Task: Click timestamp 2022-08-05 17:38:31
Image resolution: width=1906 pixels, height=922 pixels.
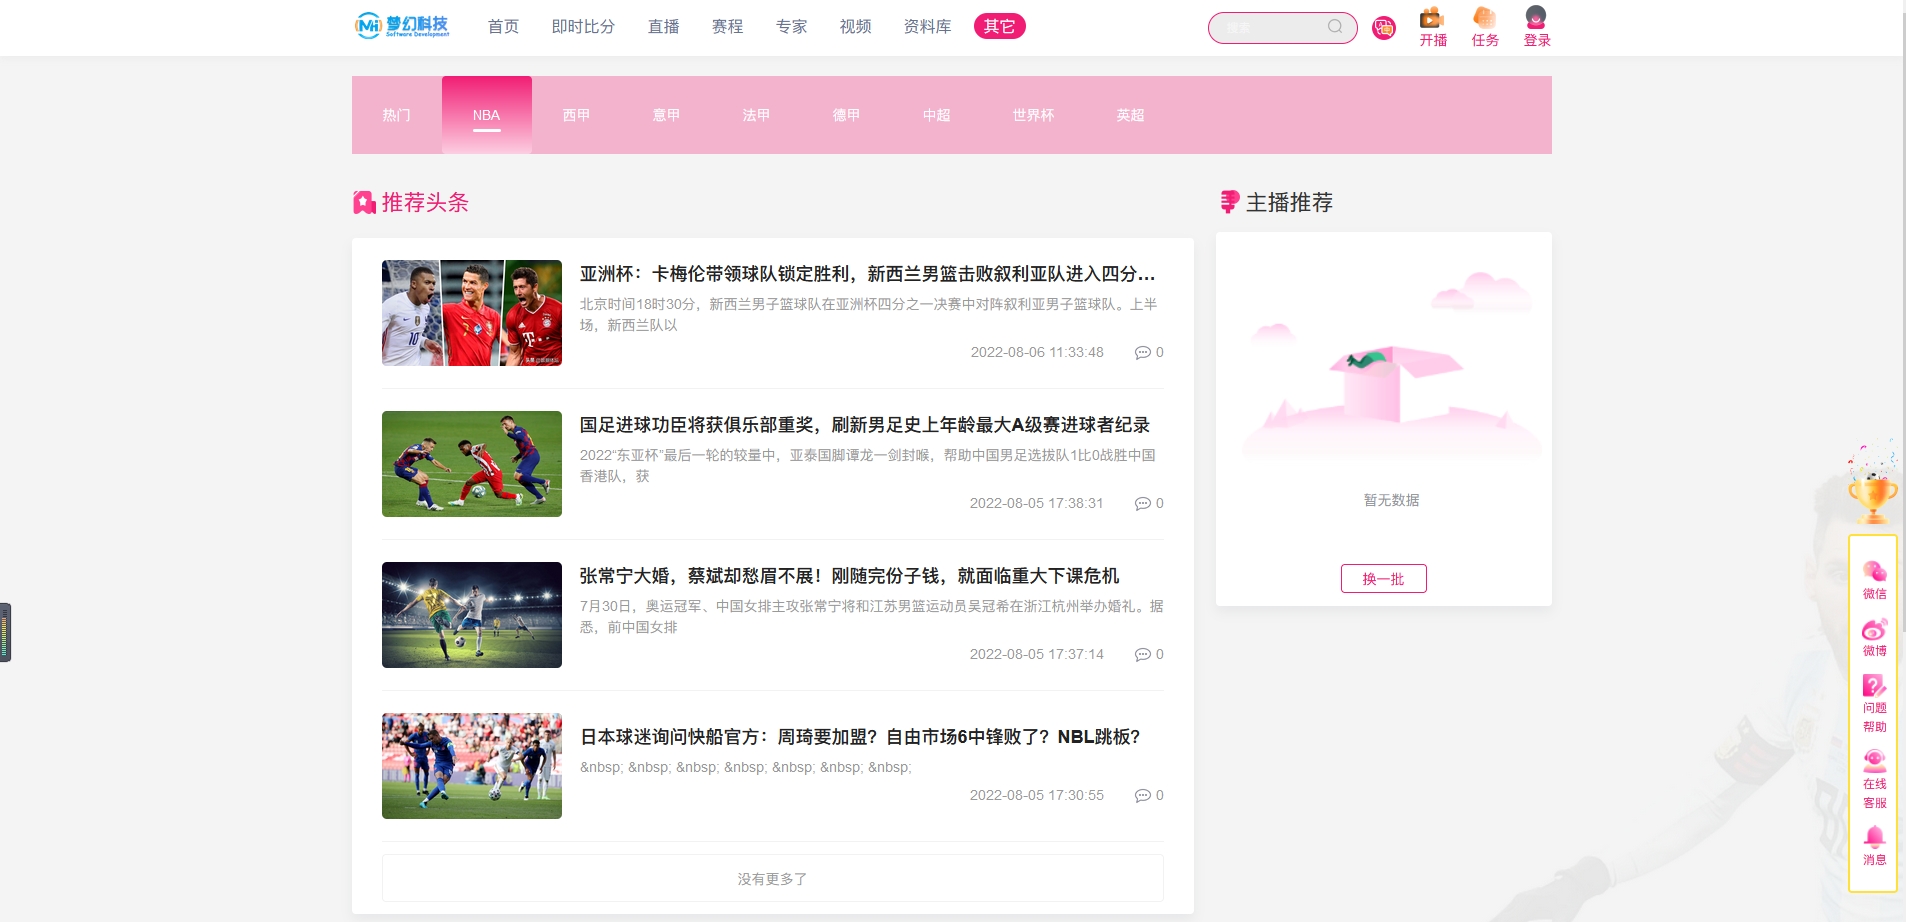Action: click(1037, 504)
